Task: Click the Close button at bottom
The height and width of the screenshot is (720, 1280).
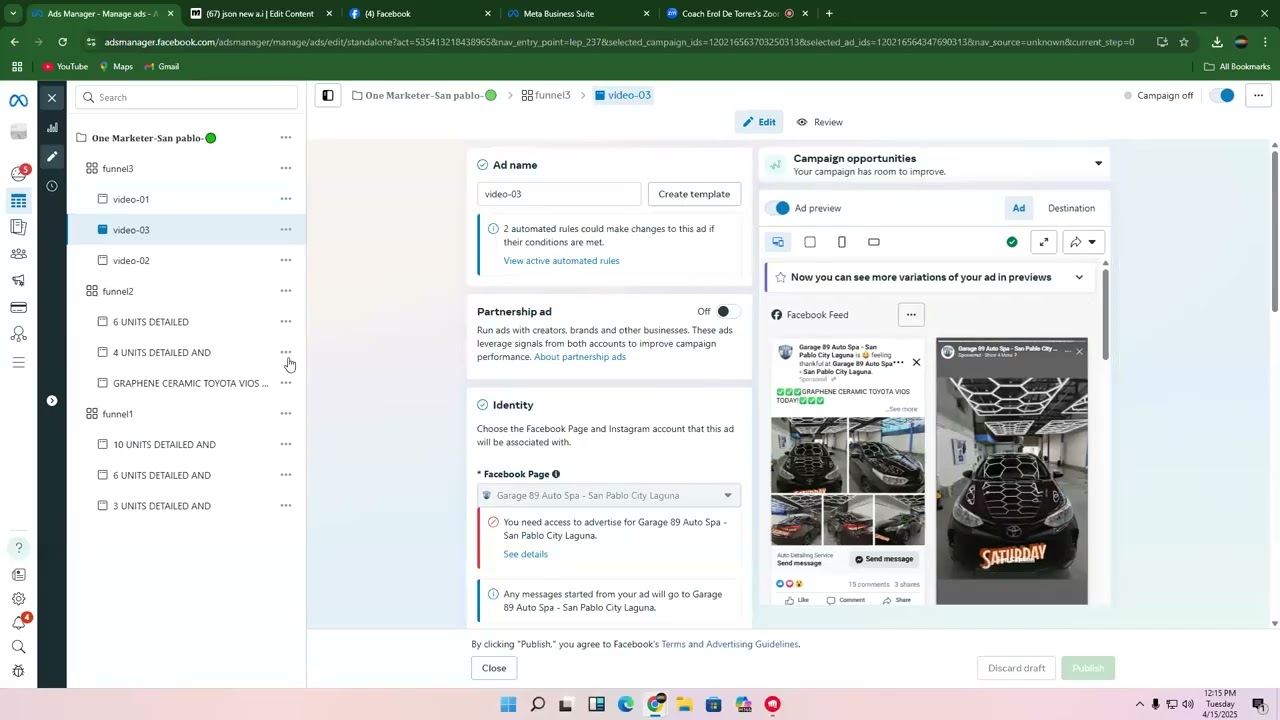Action: tap(494, 668)
